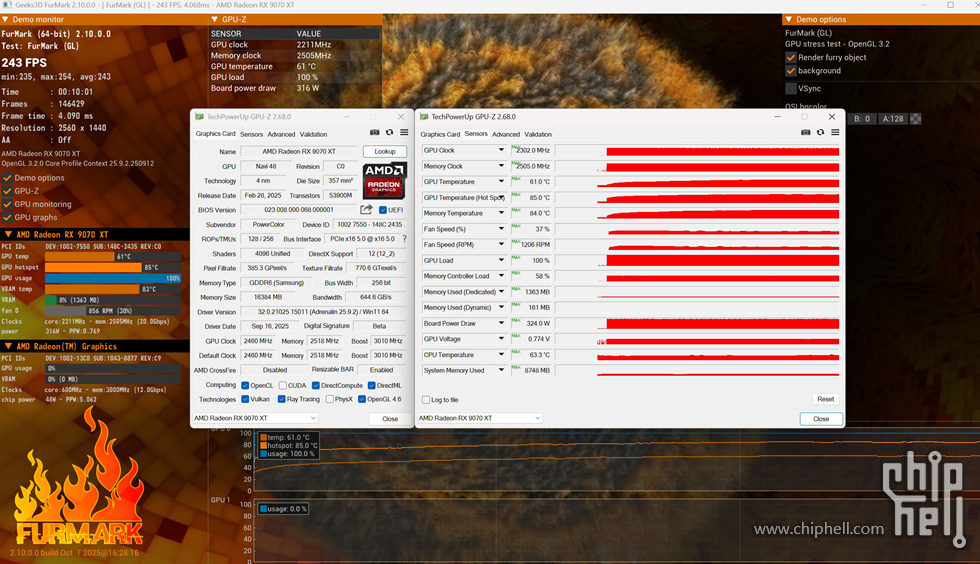Collapse AMD Radeon RX 9070 XT monitoring section

coord(9,234)
